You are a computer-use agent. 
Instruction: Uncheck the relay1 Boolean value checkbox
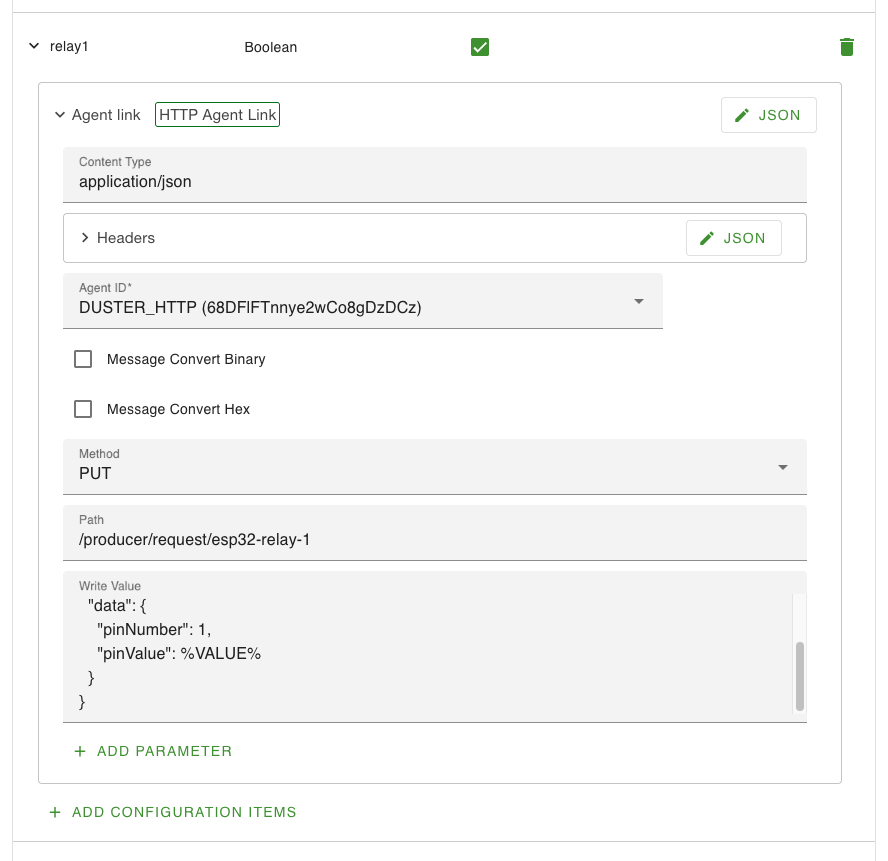(x=480, y=47)
